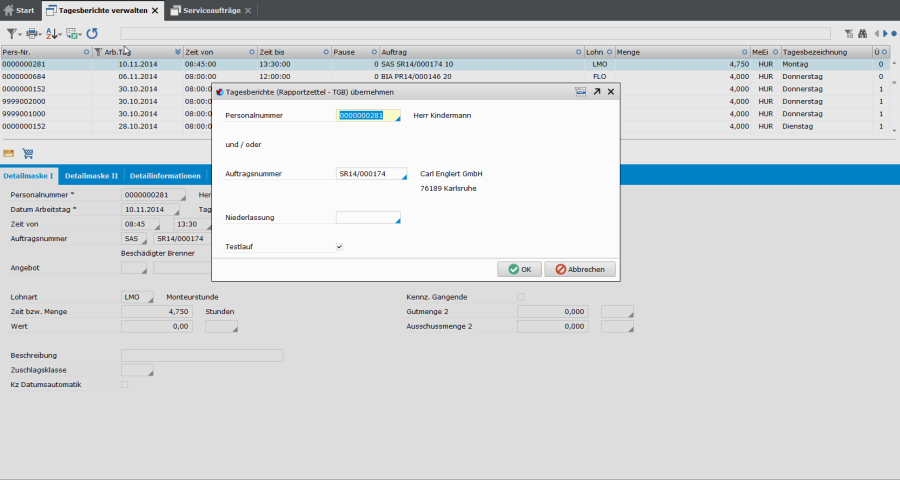Expand the Niederlassung dropdown field
Viewport: 900px width, 480px height.
click(x=368, y=217)
